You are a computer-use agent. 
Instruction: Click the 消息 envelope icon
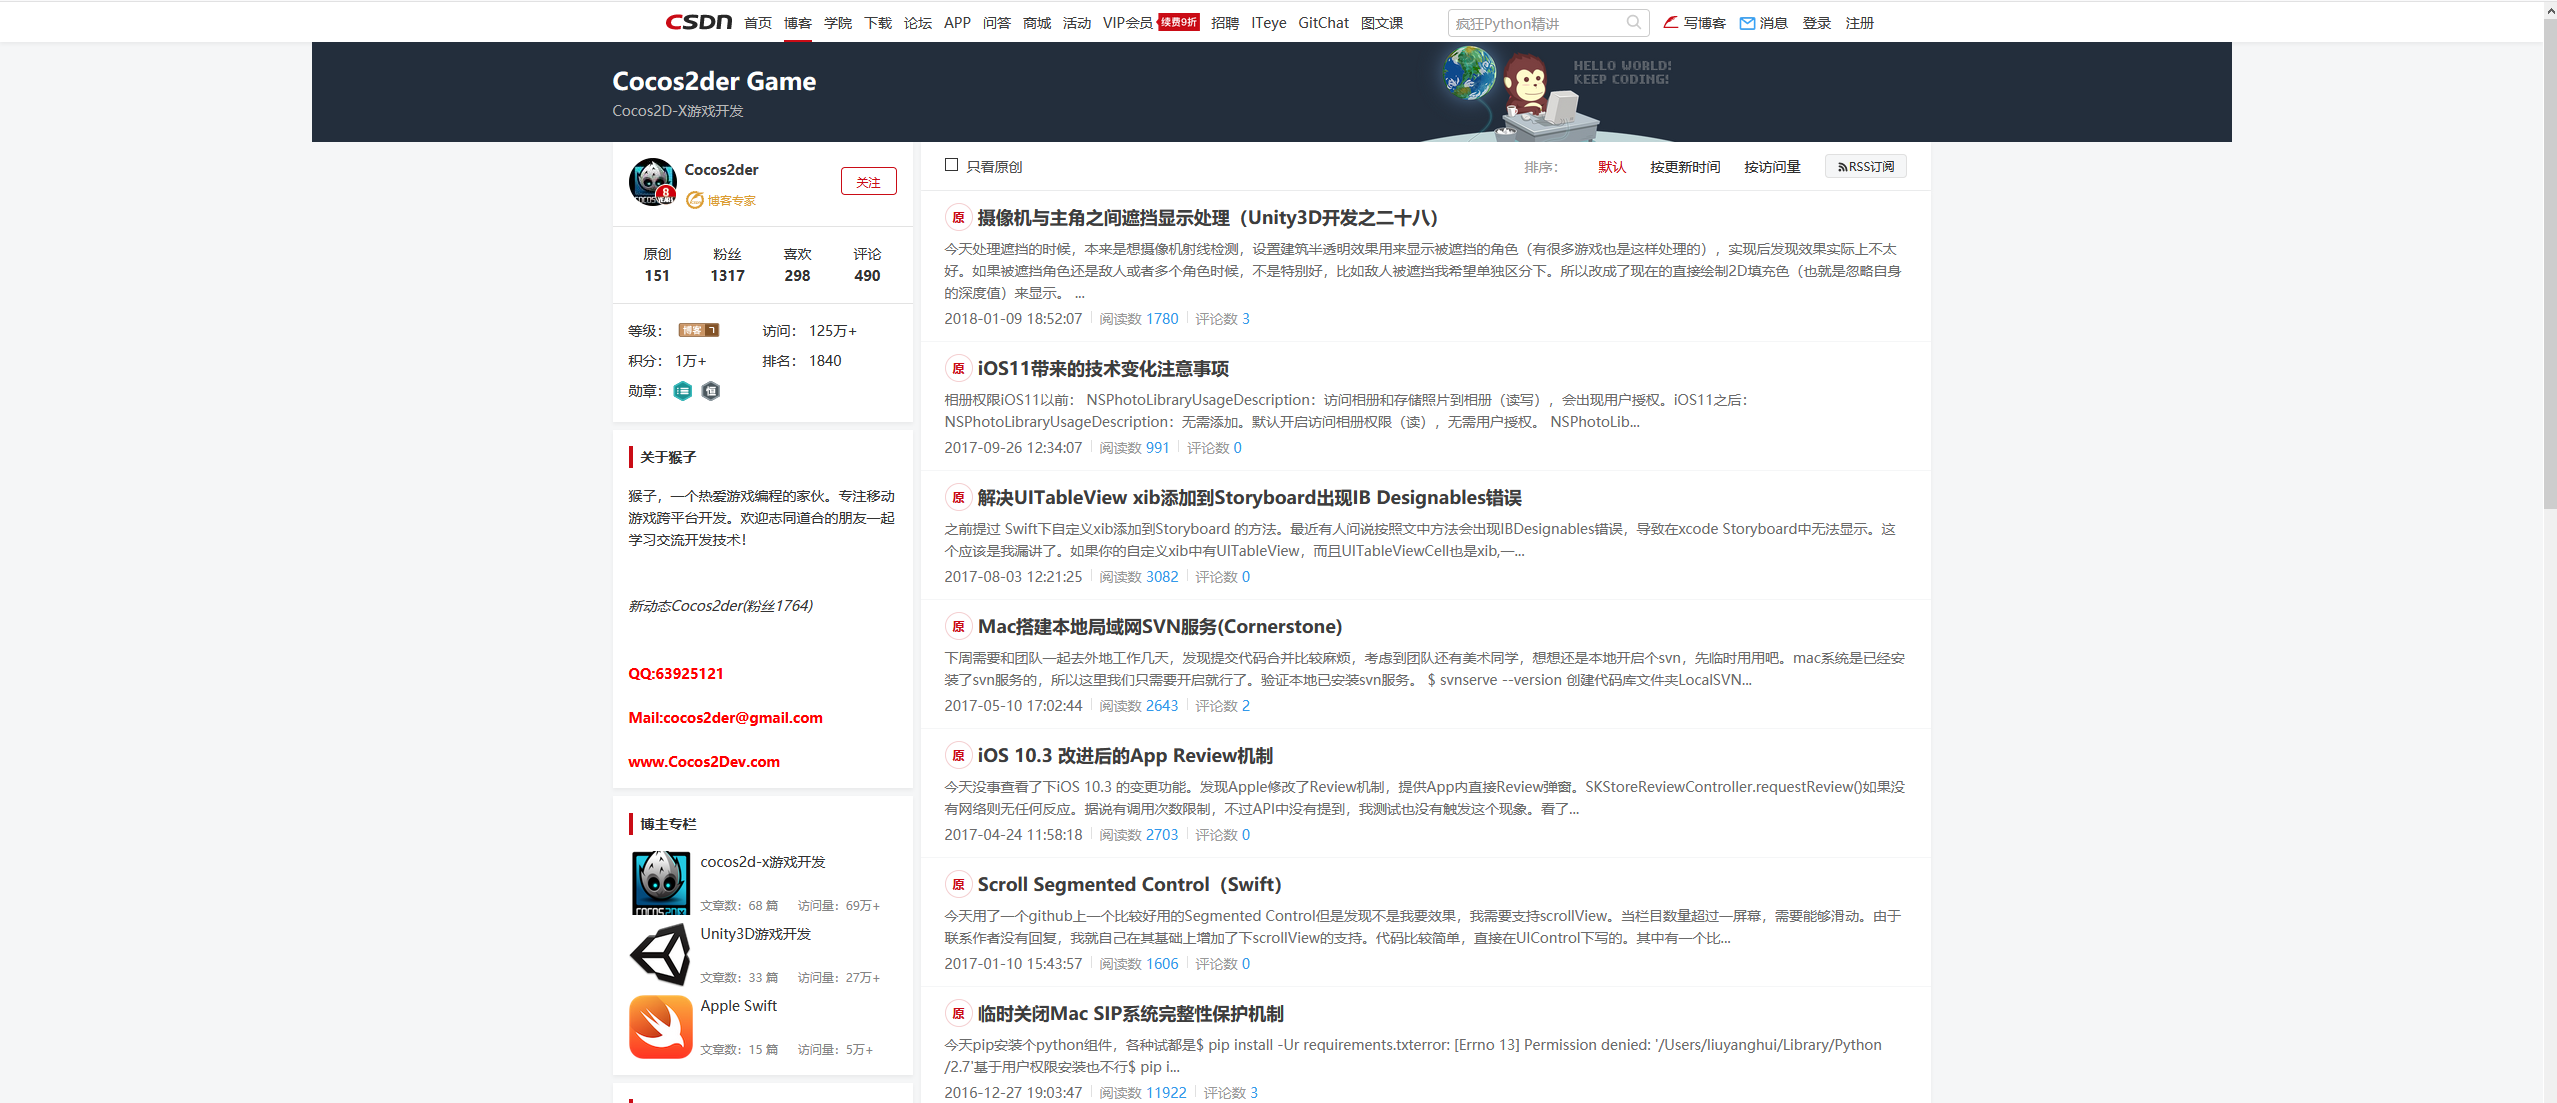click(x=1747, y=23)
